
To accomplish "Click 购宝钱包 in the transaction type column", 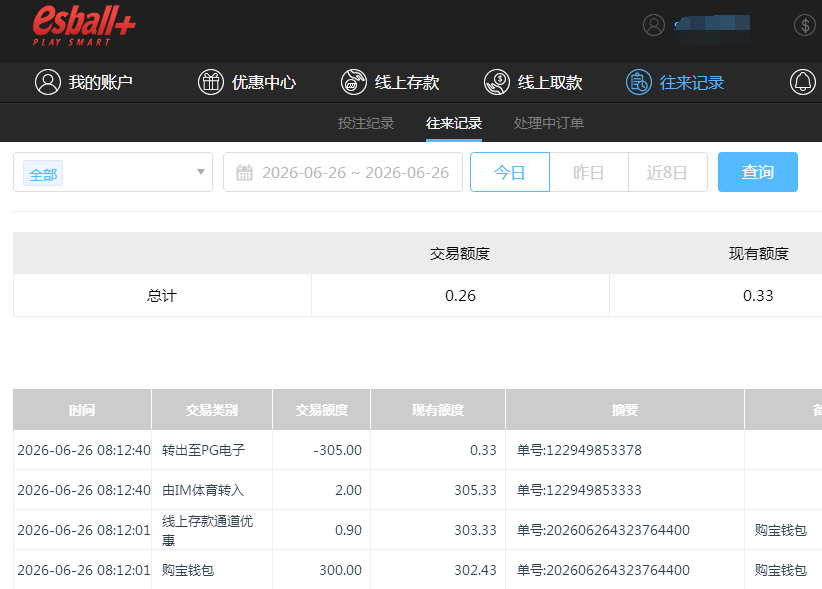I will 188,570.
